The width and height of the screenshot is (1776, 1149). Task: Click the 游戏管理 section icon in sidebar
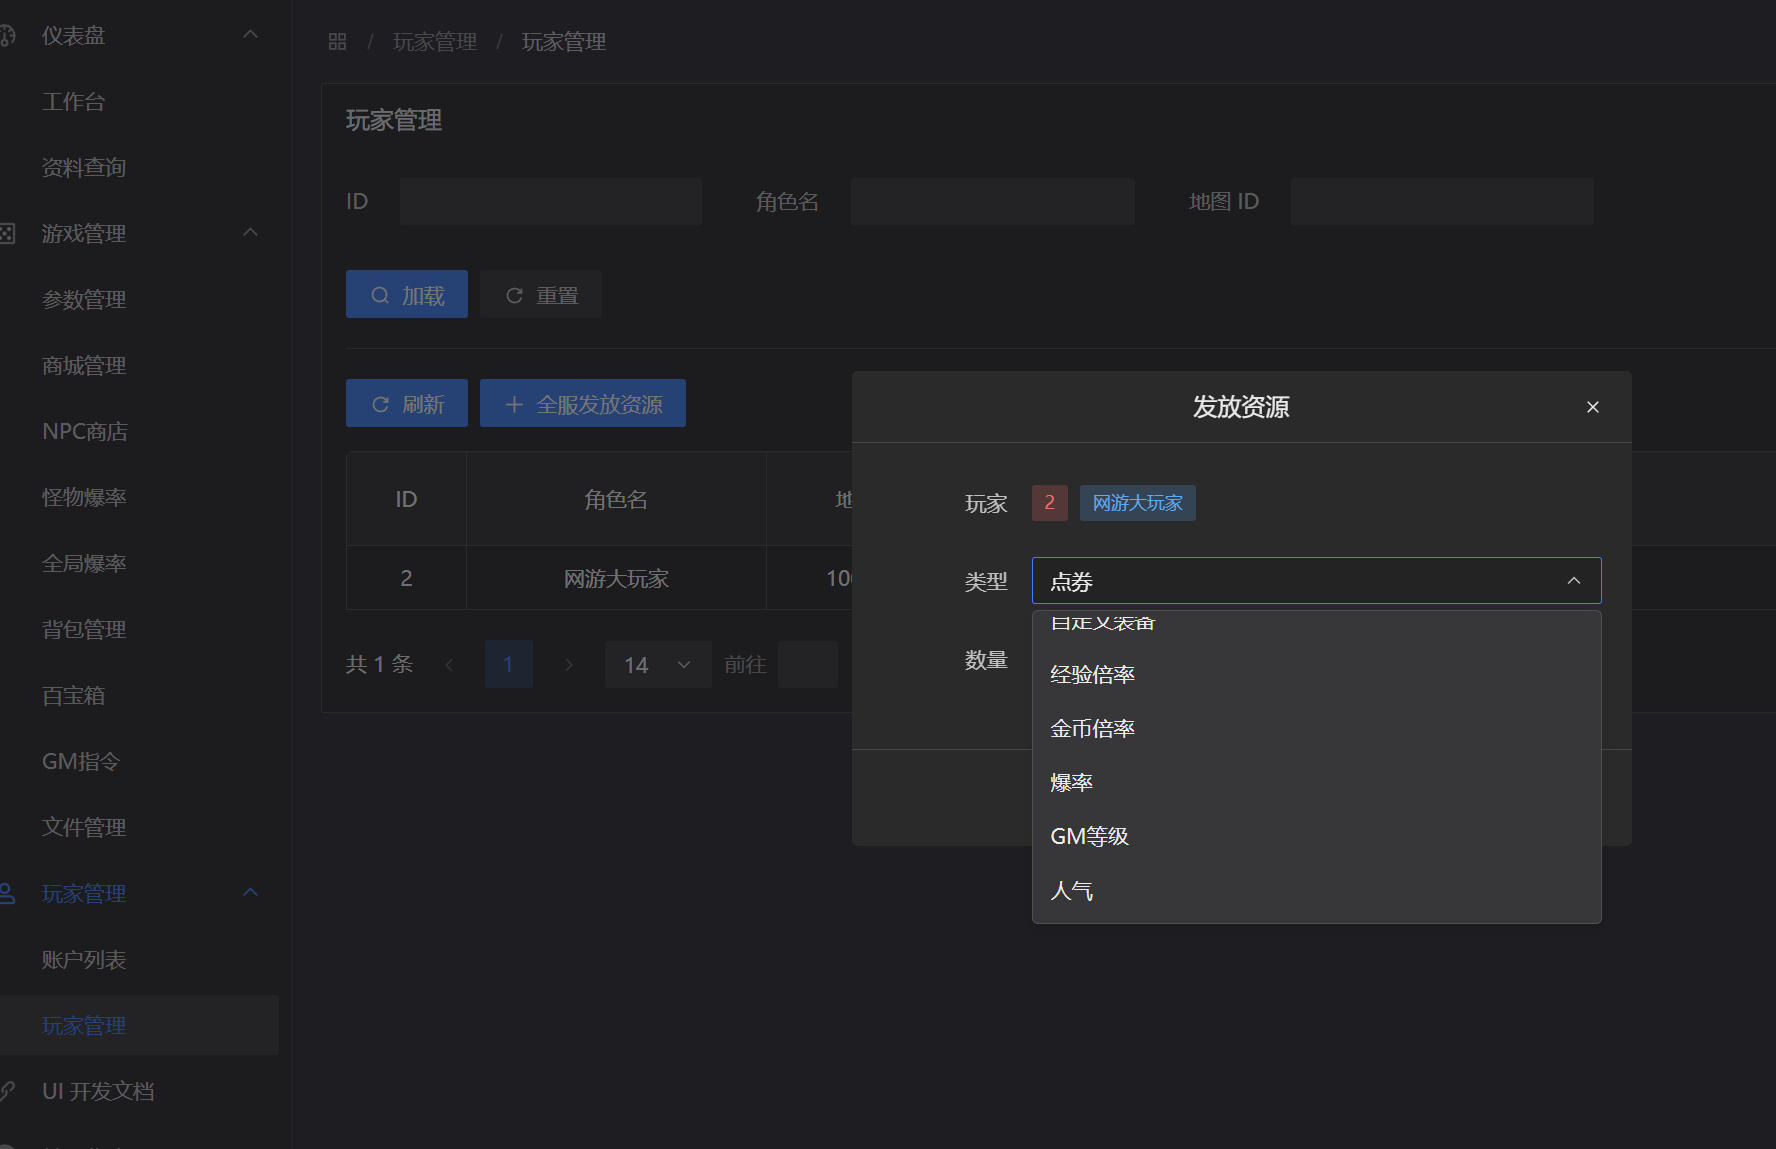pyautogui.click(x=9, y=233)
